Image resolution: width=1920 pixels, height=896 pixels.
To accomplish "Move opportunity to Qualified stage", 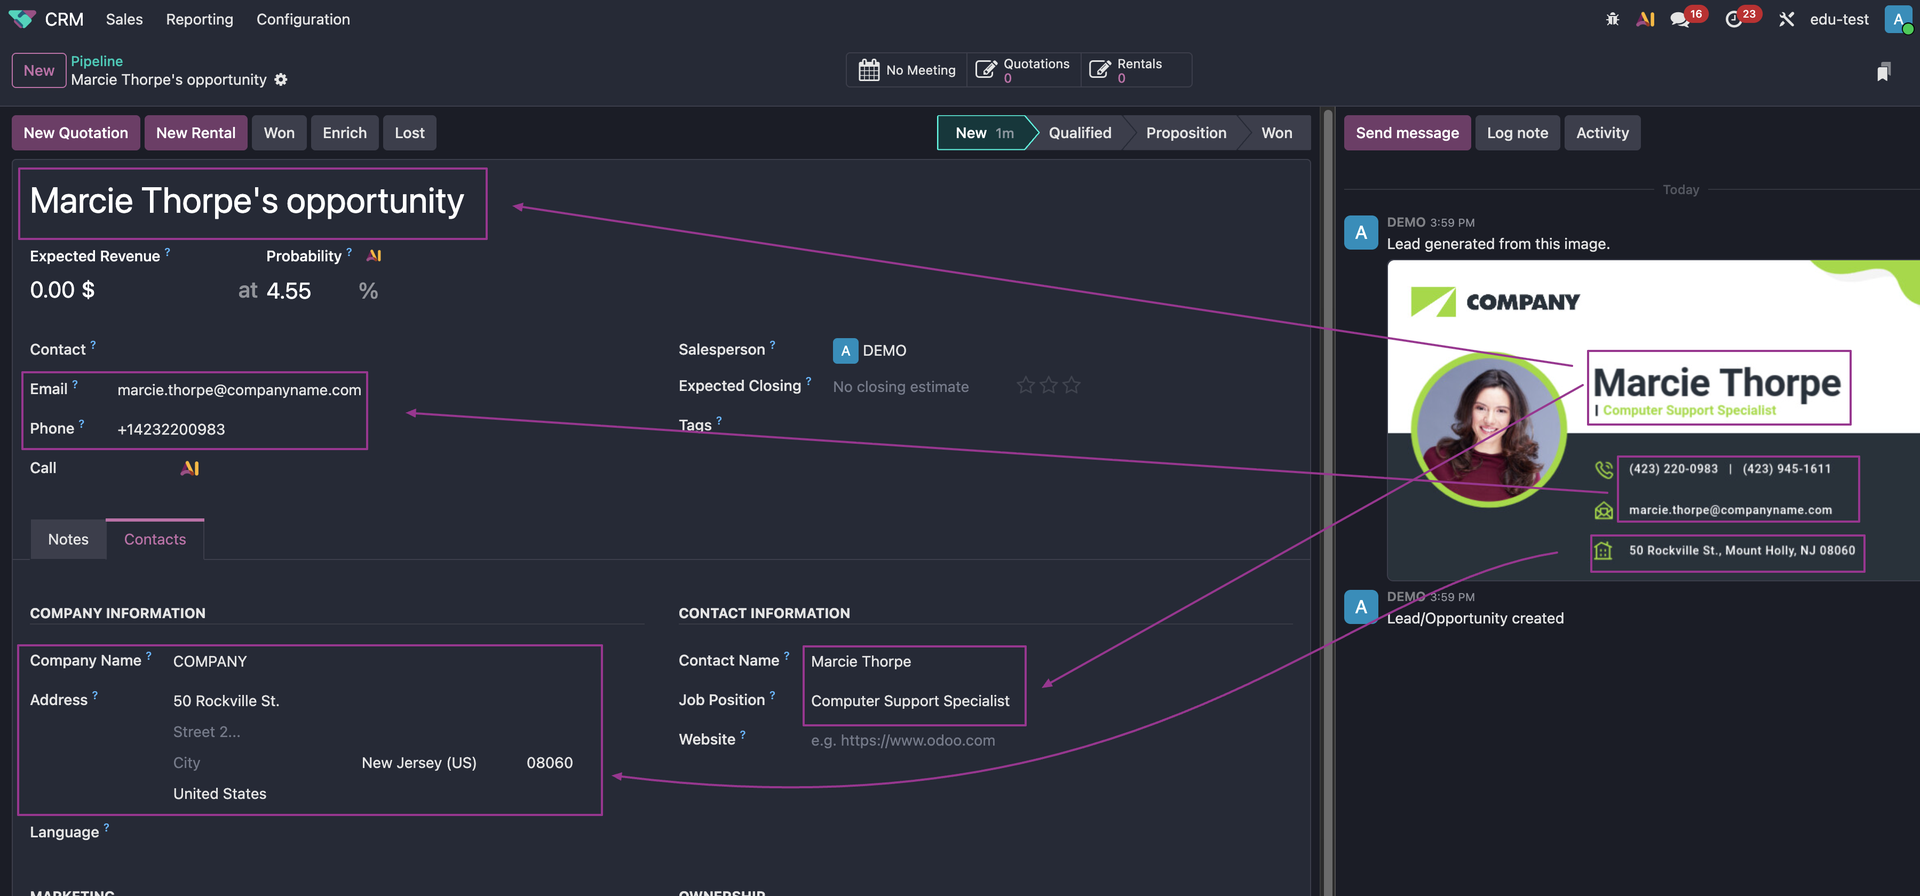I will (1079, 133).
